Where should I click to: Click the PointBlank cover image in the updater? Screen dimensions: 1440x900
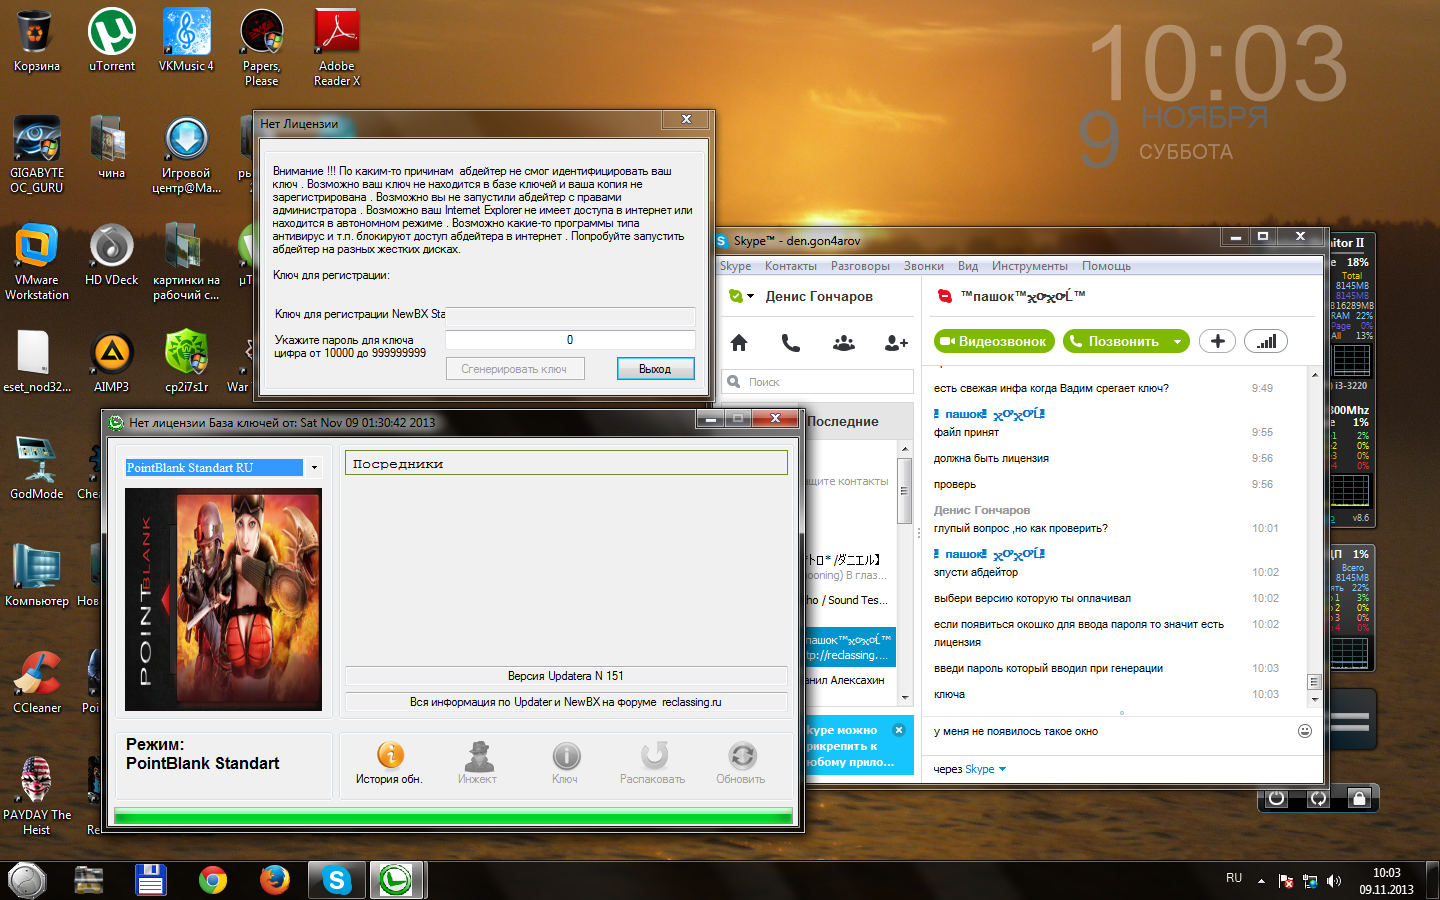(x=223, y=599)
